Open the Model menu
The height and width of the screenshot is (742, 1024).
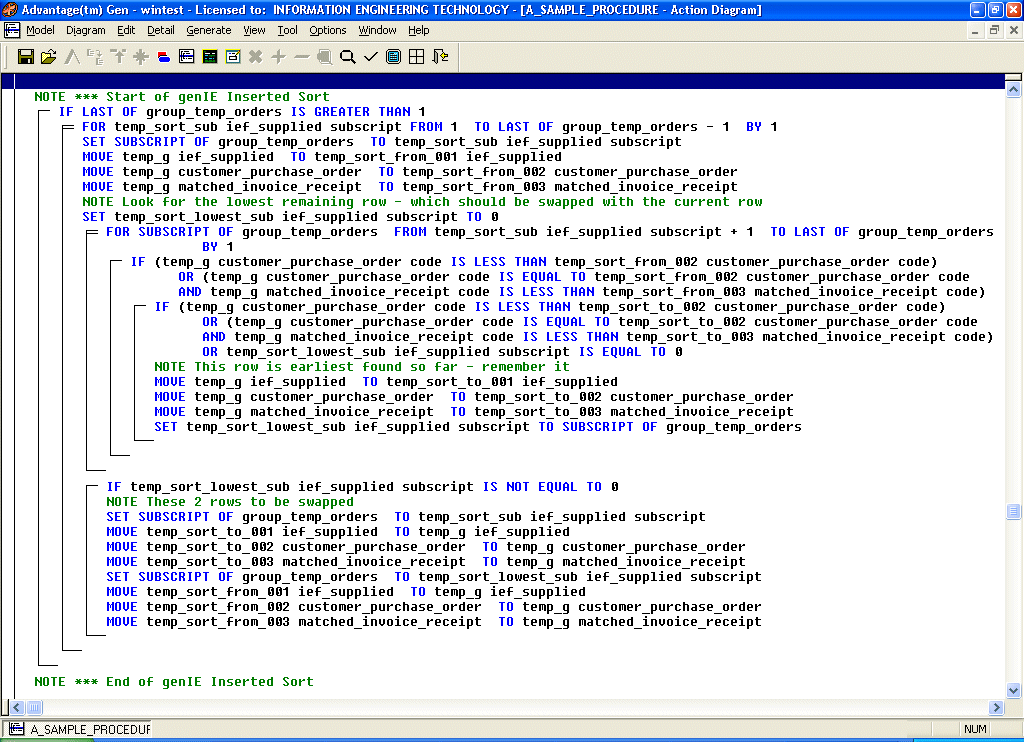[40, 30]
